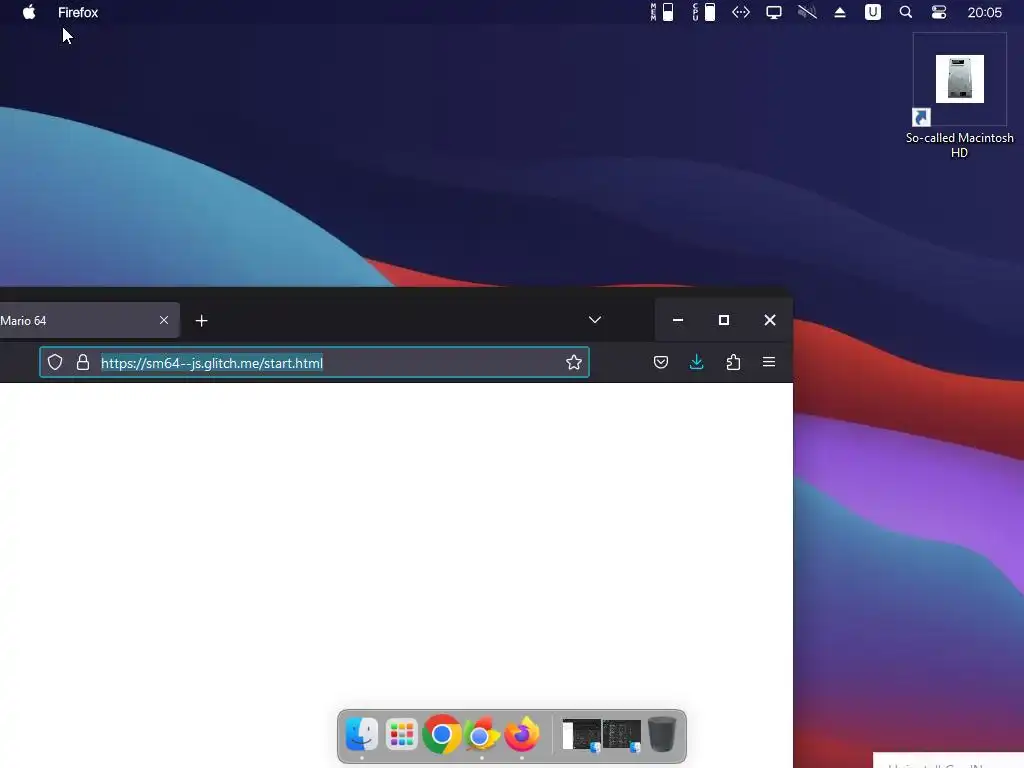Click the network arrows icon in the menu bar
1024x768 pixels.
741,12
